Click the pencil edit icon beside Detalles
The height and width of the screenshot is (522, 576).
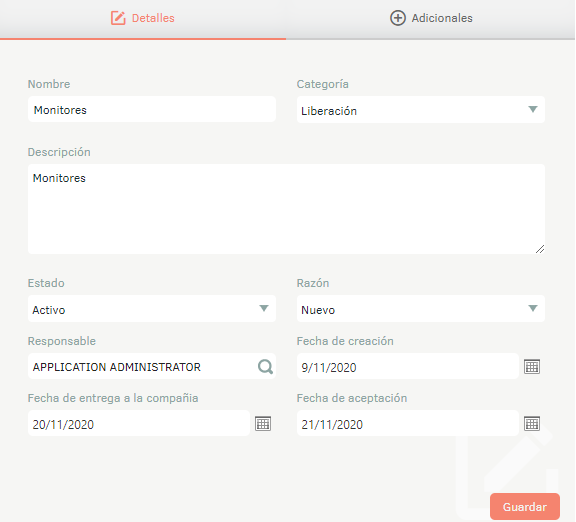(x=118, y=18)
